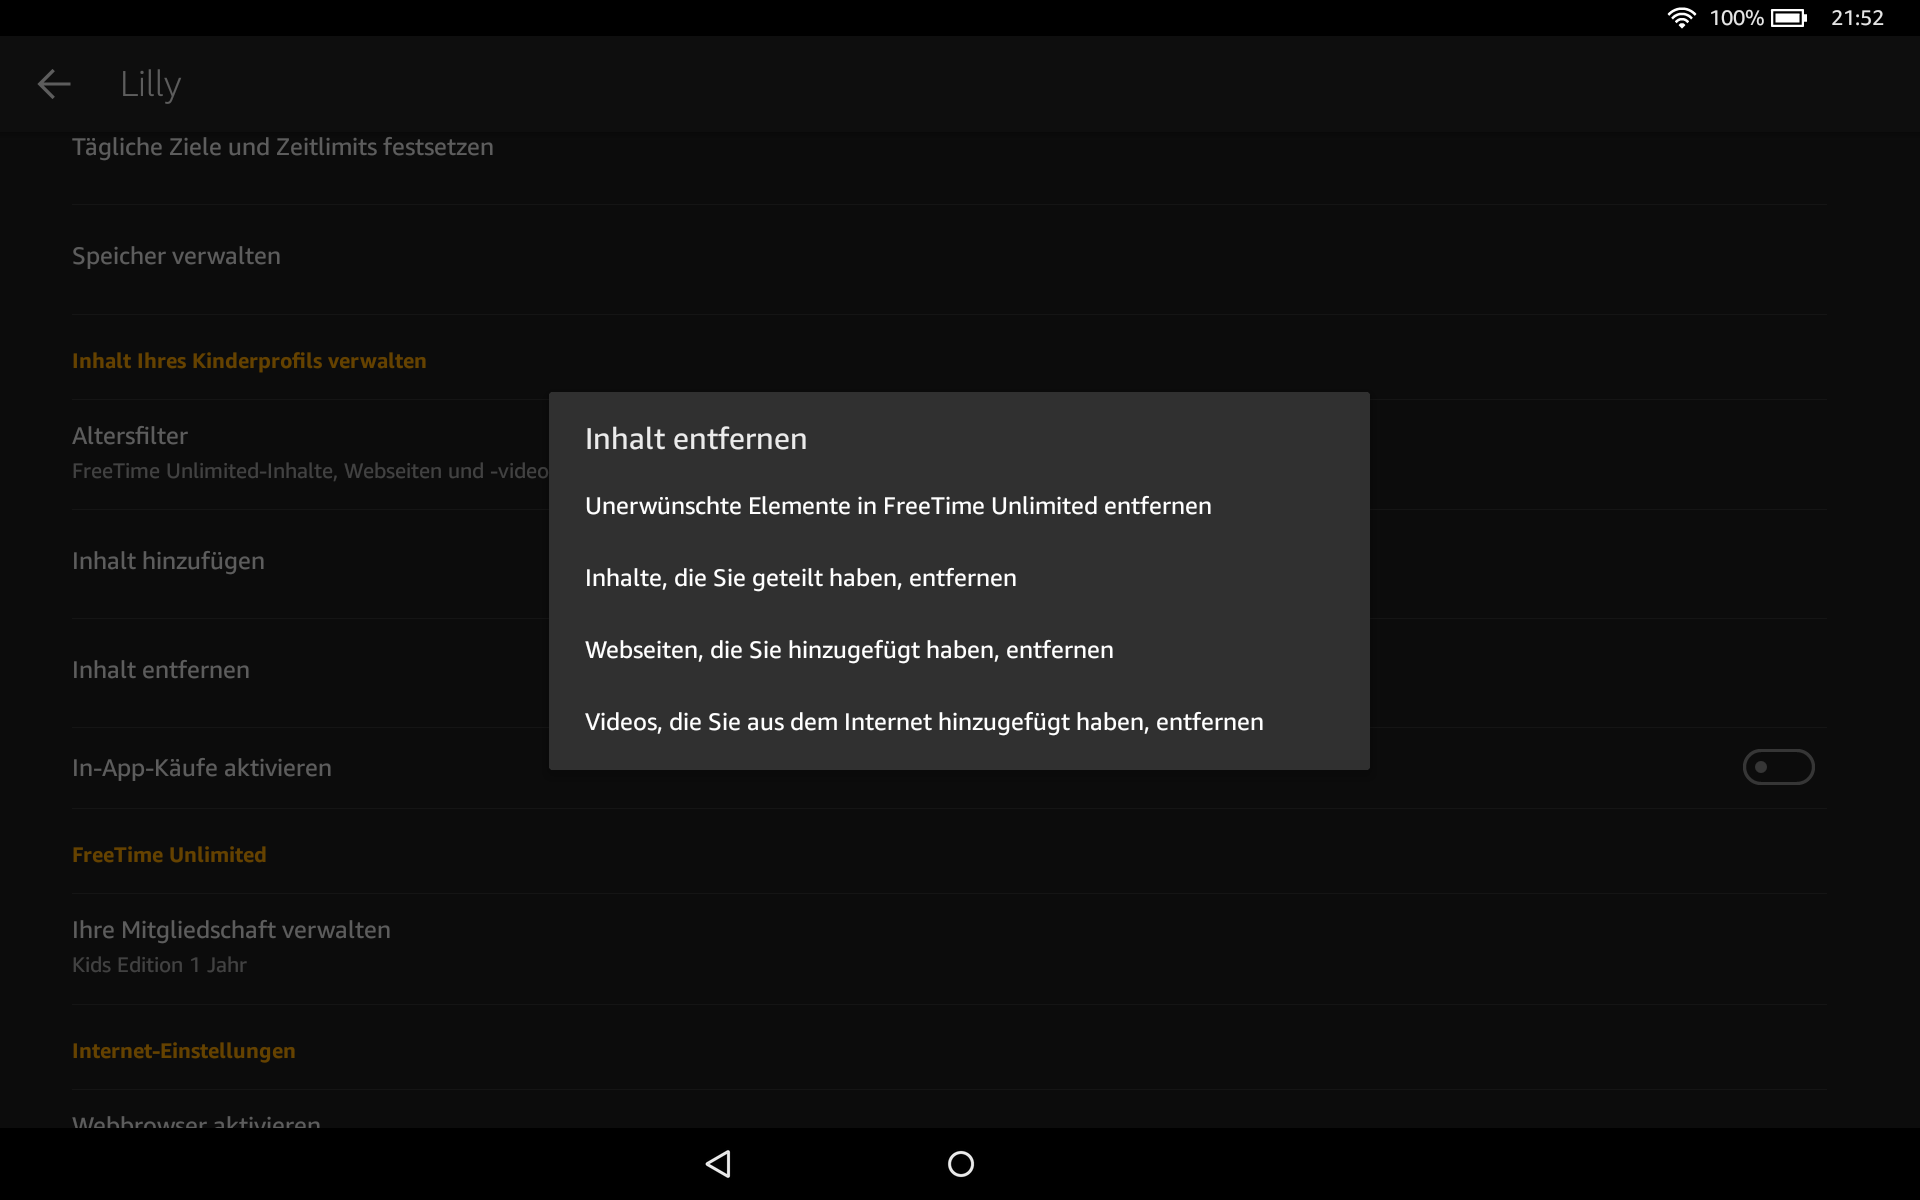Image resolution: width=1920 pixels, height=1200 pixels.
Task: Tap the back arrow next to Lilly
Action: (54, 84)
